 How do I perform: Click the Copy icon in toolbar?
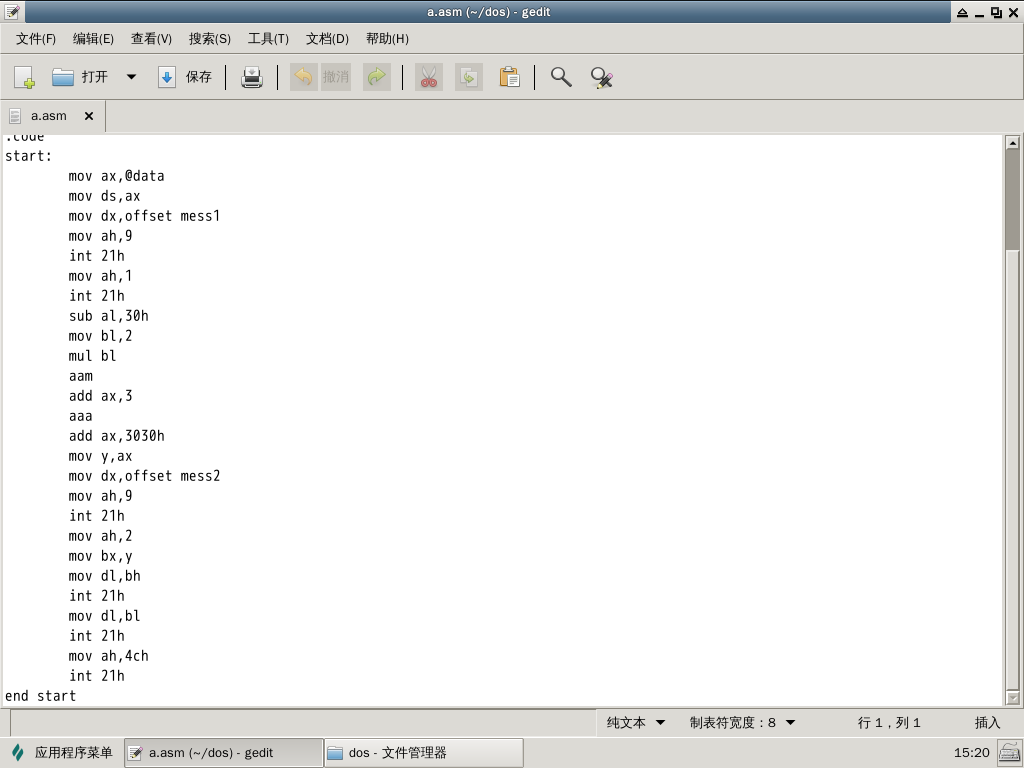coord(469,77)
